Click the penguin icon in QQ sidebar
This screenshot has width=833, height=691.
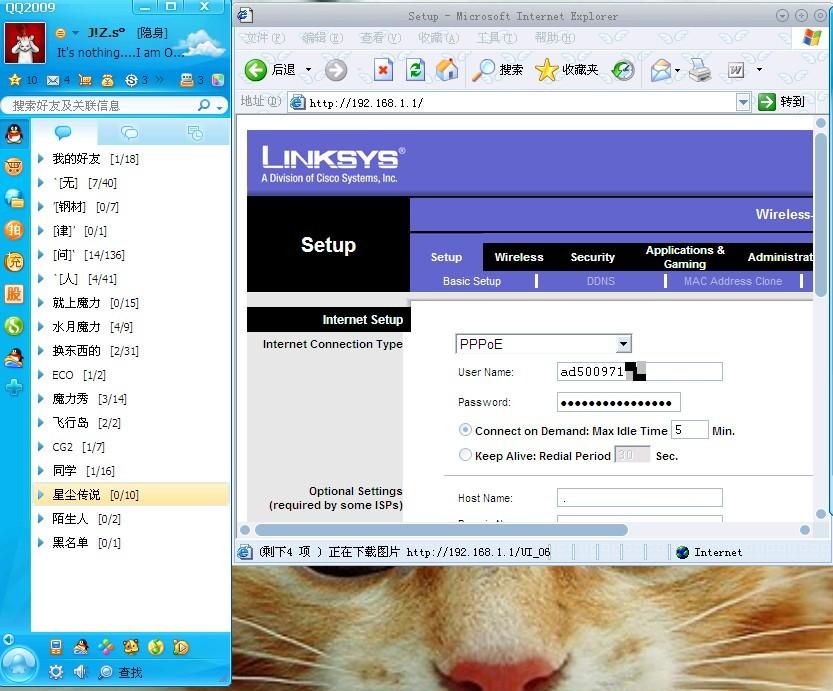click(14, 134)
